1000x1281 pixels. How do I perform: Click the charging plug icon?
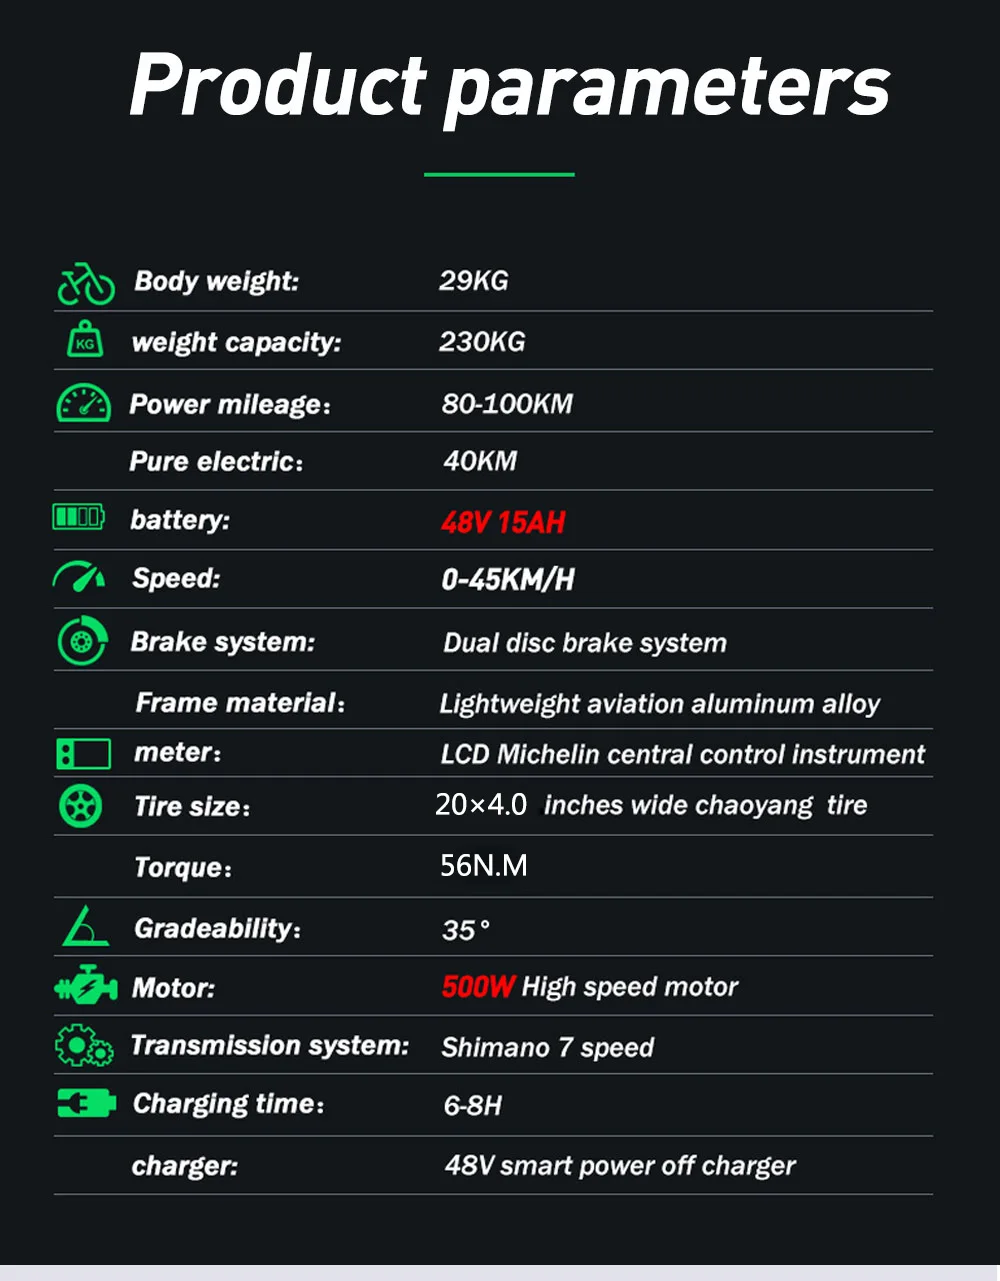click(85, 1103)
